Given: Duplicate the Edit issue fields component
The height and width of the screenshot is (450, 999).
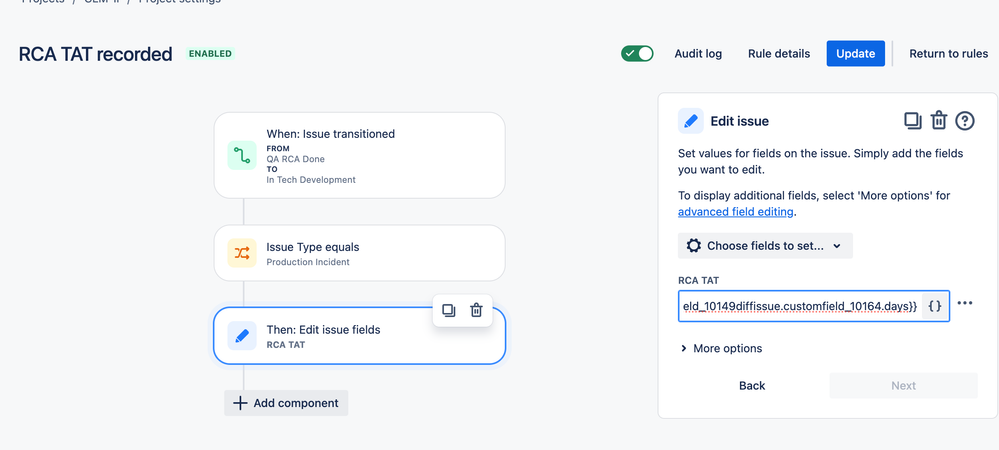Looking at the screenshot, I should click(448, 310).
